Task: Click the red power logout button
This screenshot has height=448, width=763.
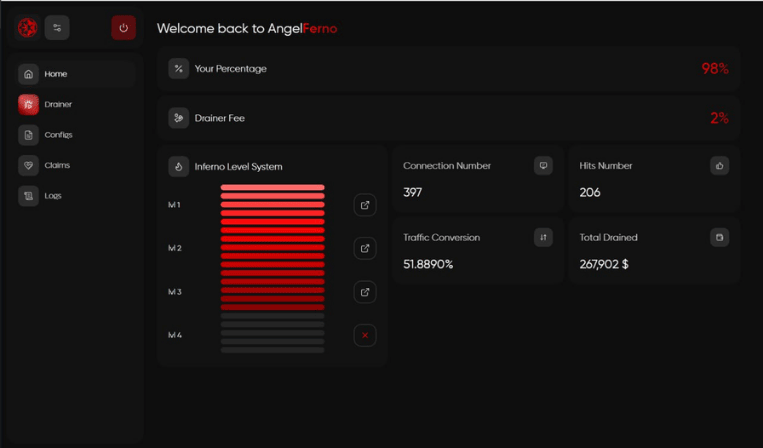Action: (124, 28)
